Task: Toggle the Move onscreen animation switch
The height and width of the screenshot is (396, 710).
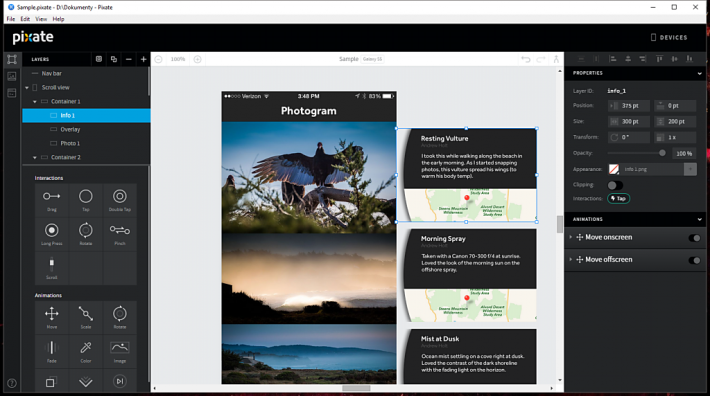Action: 694,238
